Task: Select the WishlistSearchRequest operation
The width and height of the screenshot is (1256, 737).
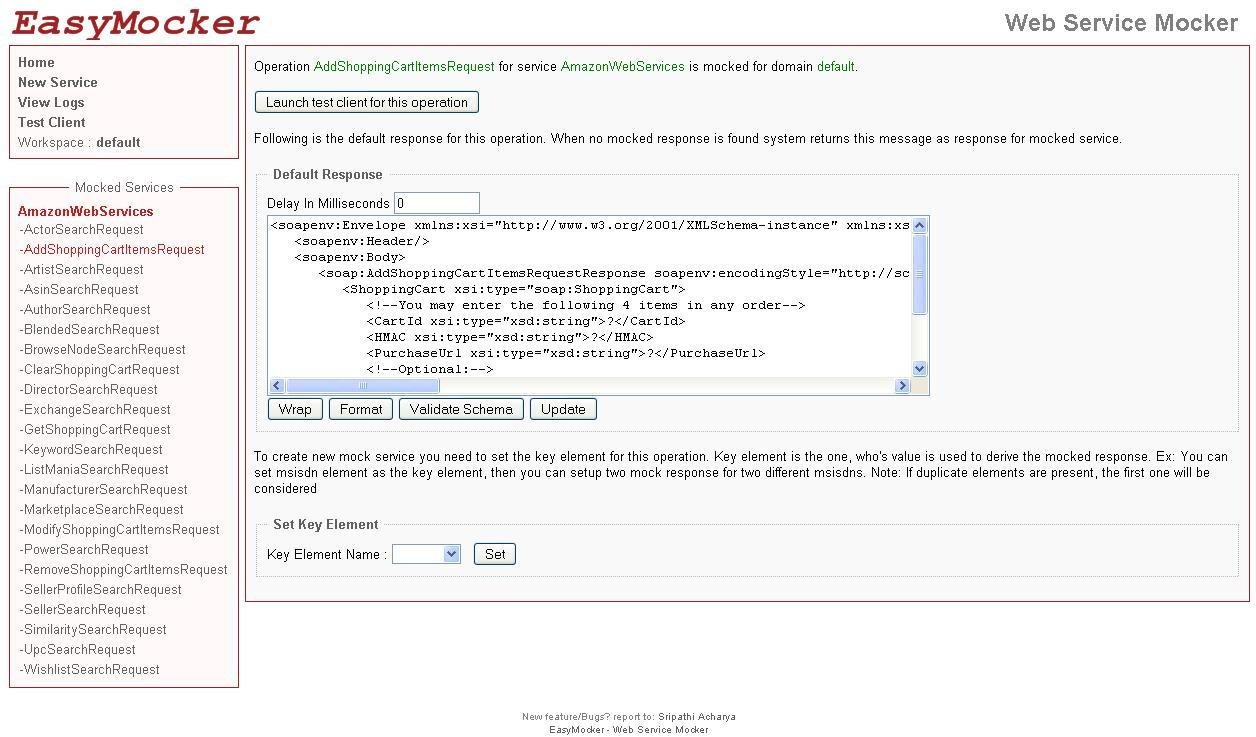Action: point(90,669)
